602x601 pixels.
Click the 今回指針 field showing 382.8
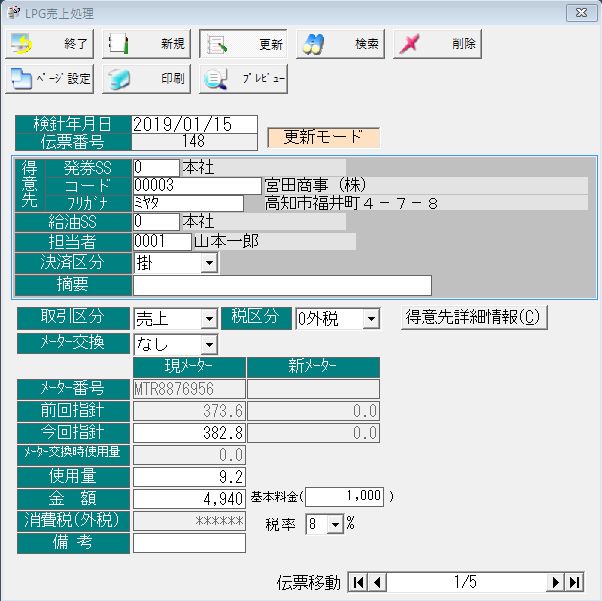[189, 433]
